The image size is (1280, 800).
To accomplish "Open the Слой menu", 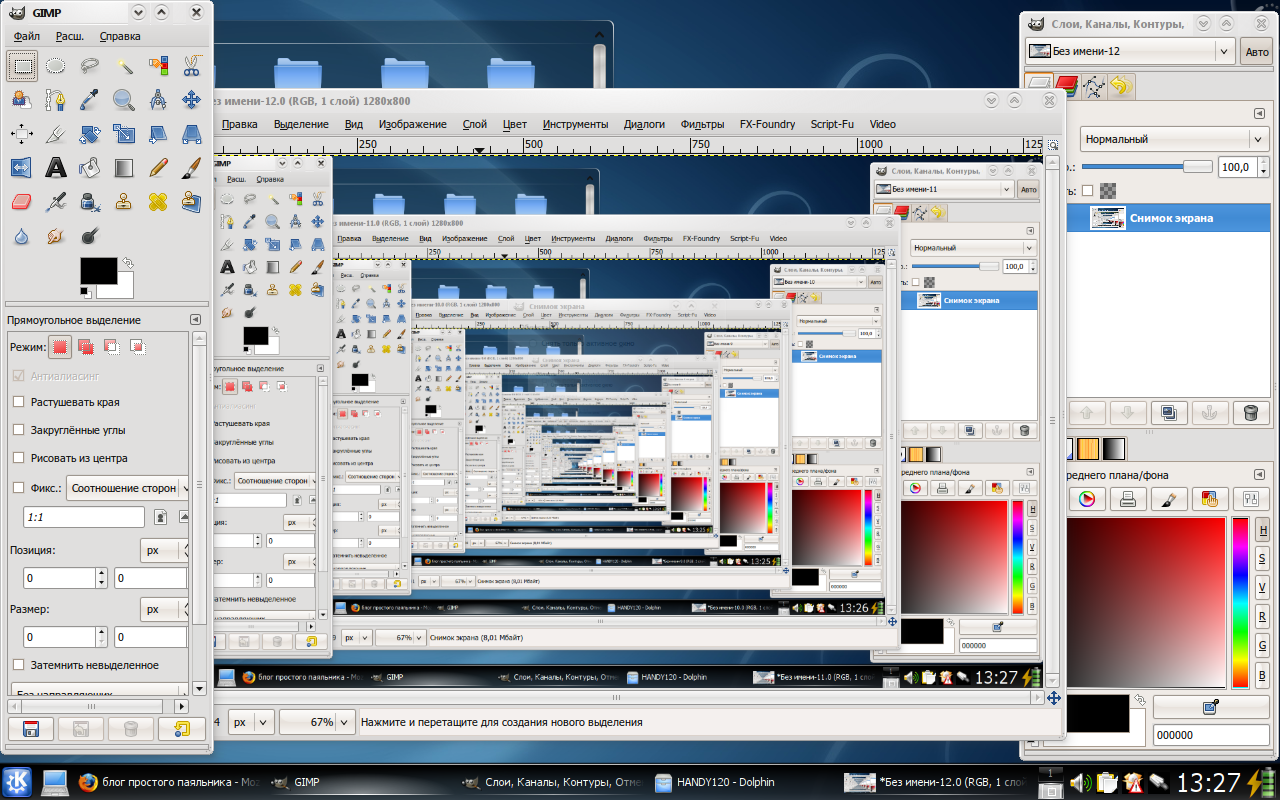I will (x=475, y=124).
